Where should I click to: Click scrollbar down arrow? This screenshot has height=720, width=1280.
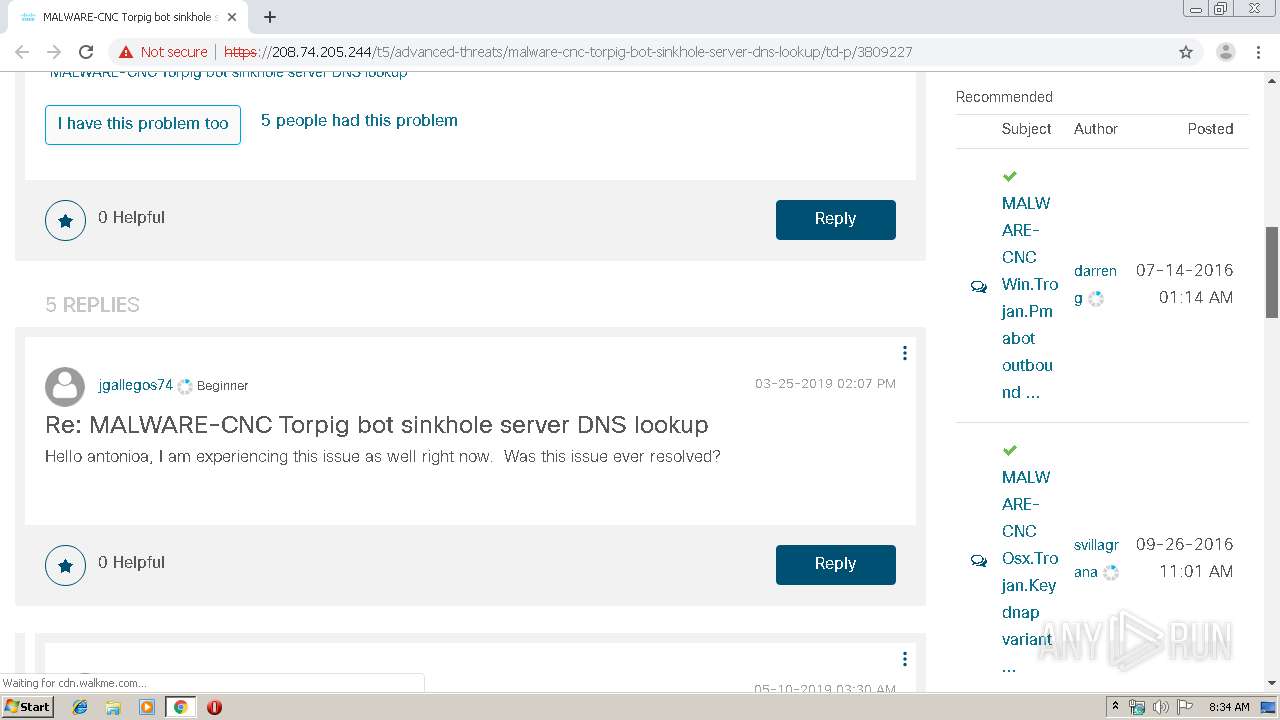click(1272, 683)
